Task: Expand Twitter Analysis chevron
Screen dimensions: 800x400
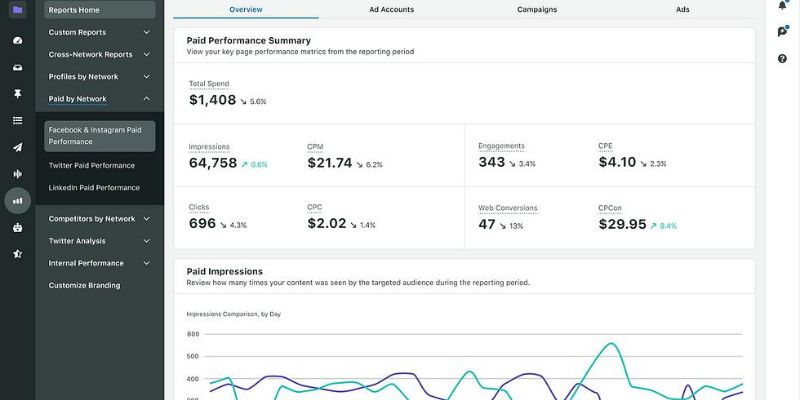Action: click(x=146, y=241)
